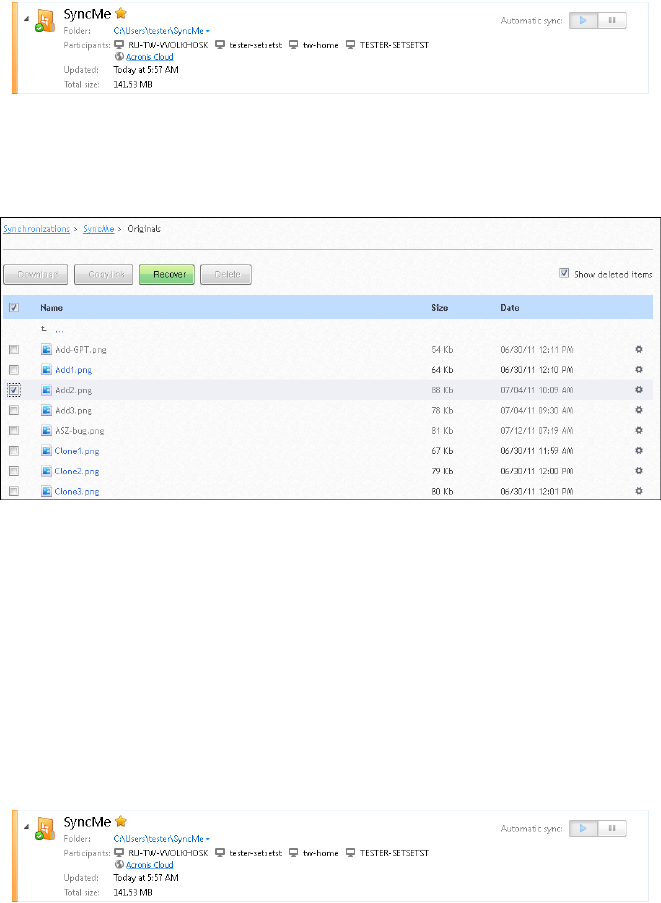The width and height of the screenshot is (661, 903).
Task: Tick the checkbox for ASZ-bug.png
Action: coord(14,430)
